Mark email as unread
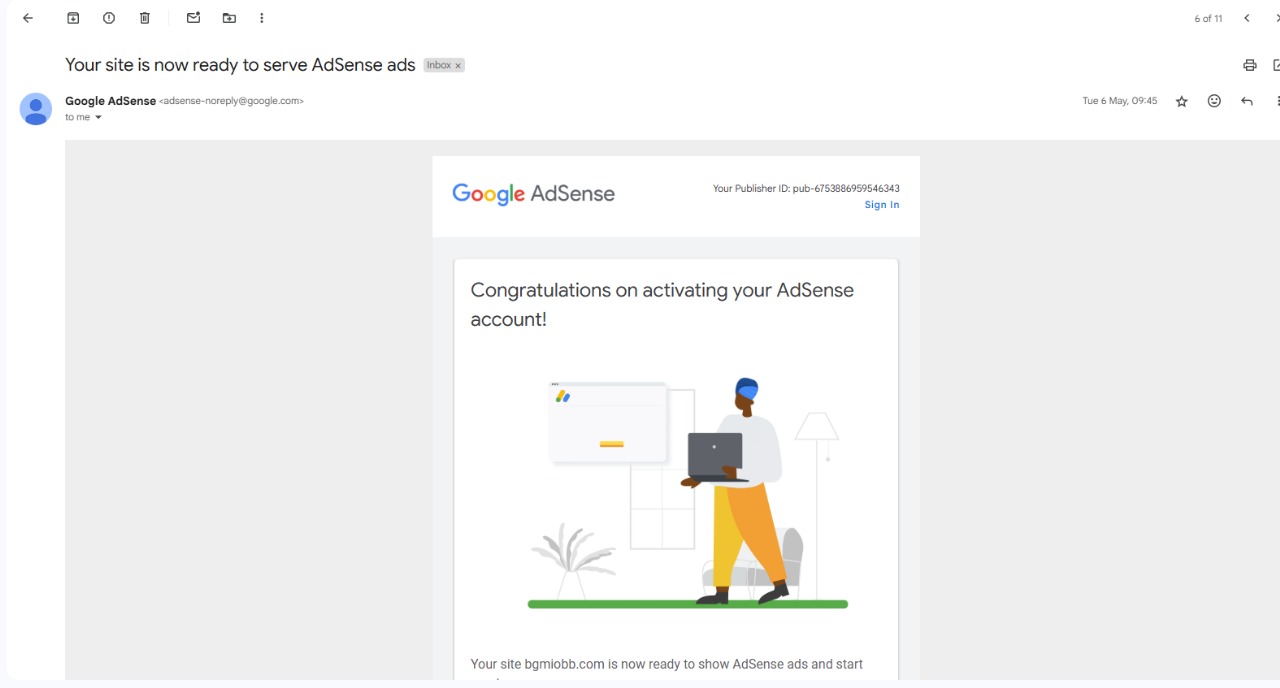This screenshot has width=1280, height=688. (194, 18)
